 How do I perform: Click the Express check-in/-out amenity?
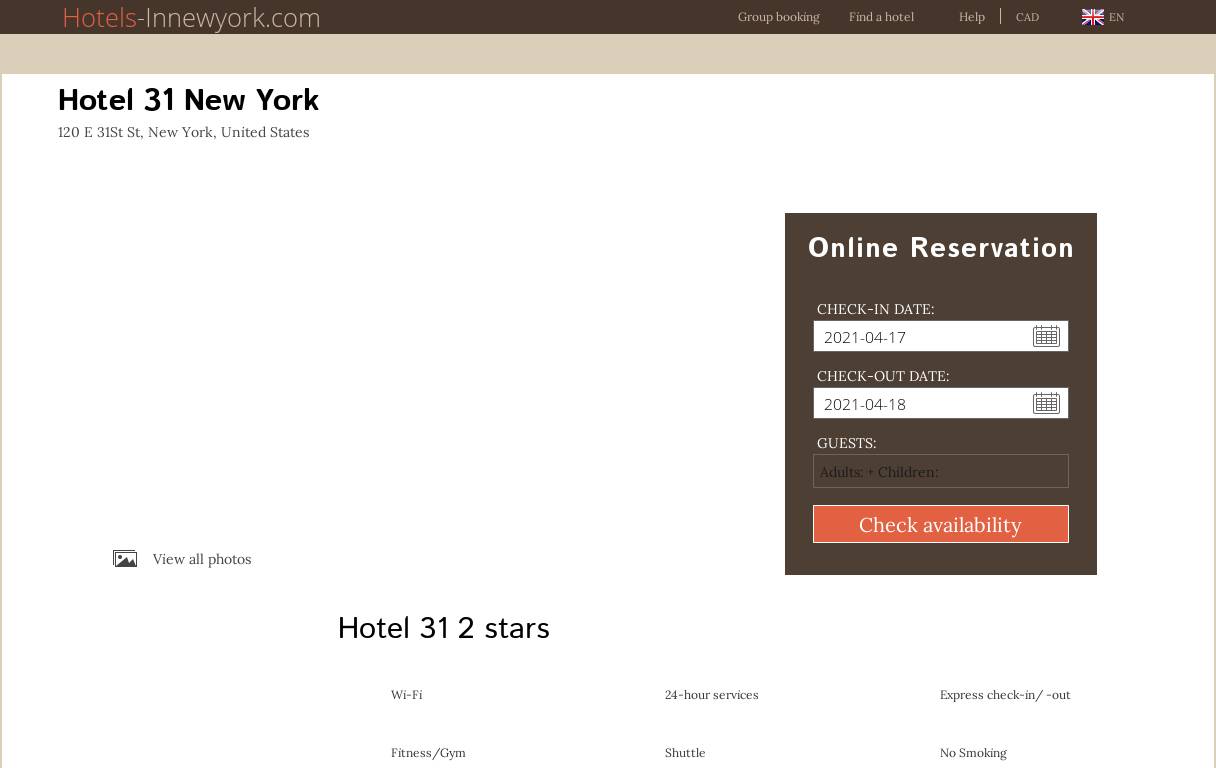1004,695
